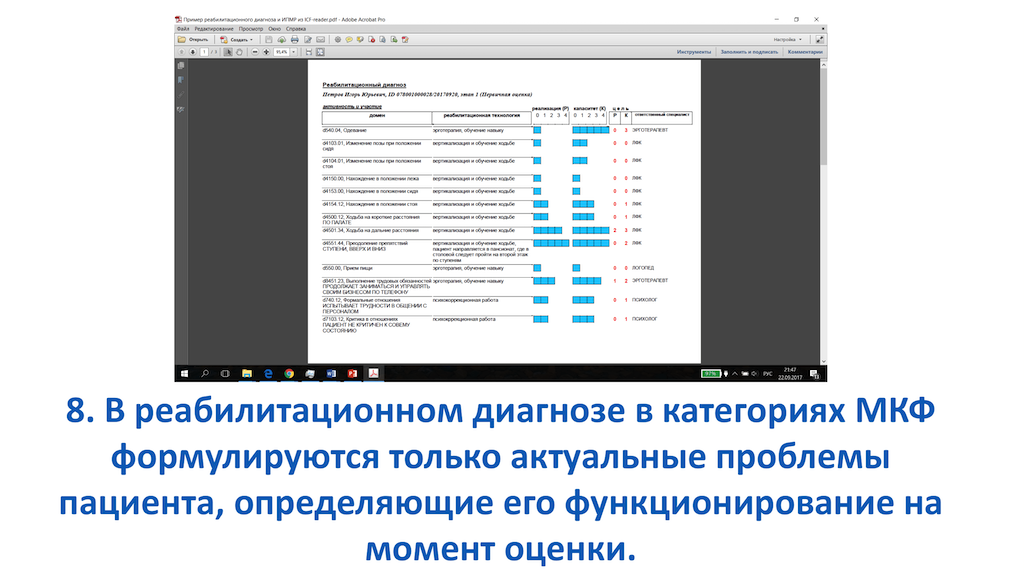Open the Окно menu

[x=274, y=29]
